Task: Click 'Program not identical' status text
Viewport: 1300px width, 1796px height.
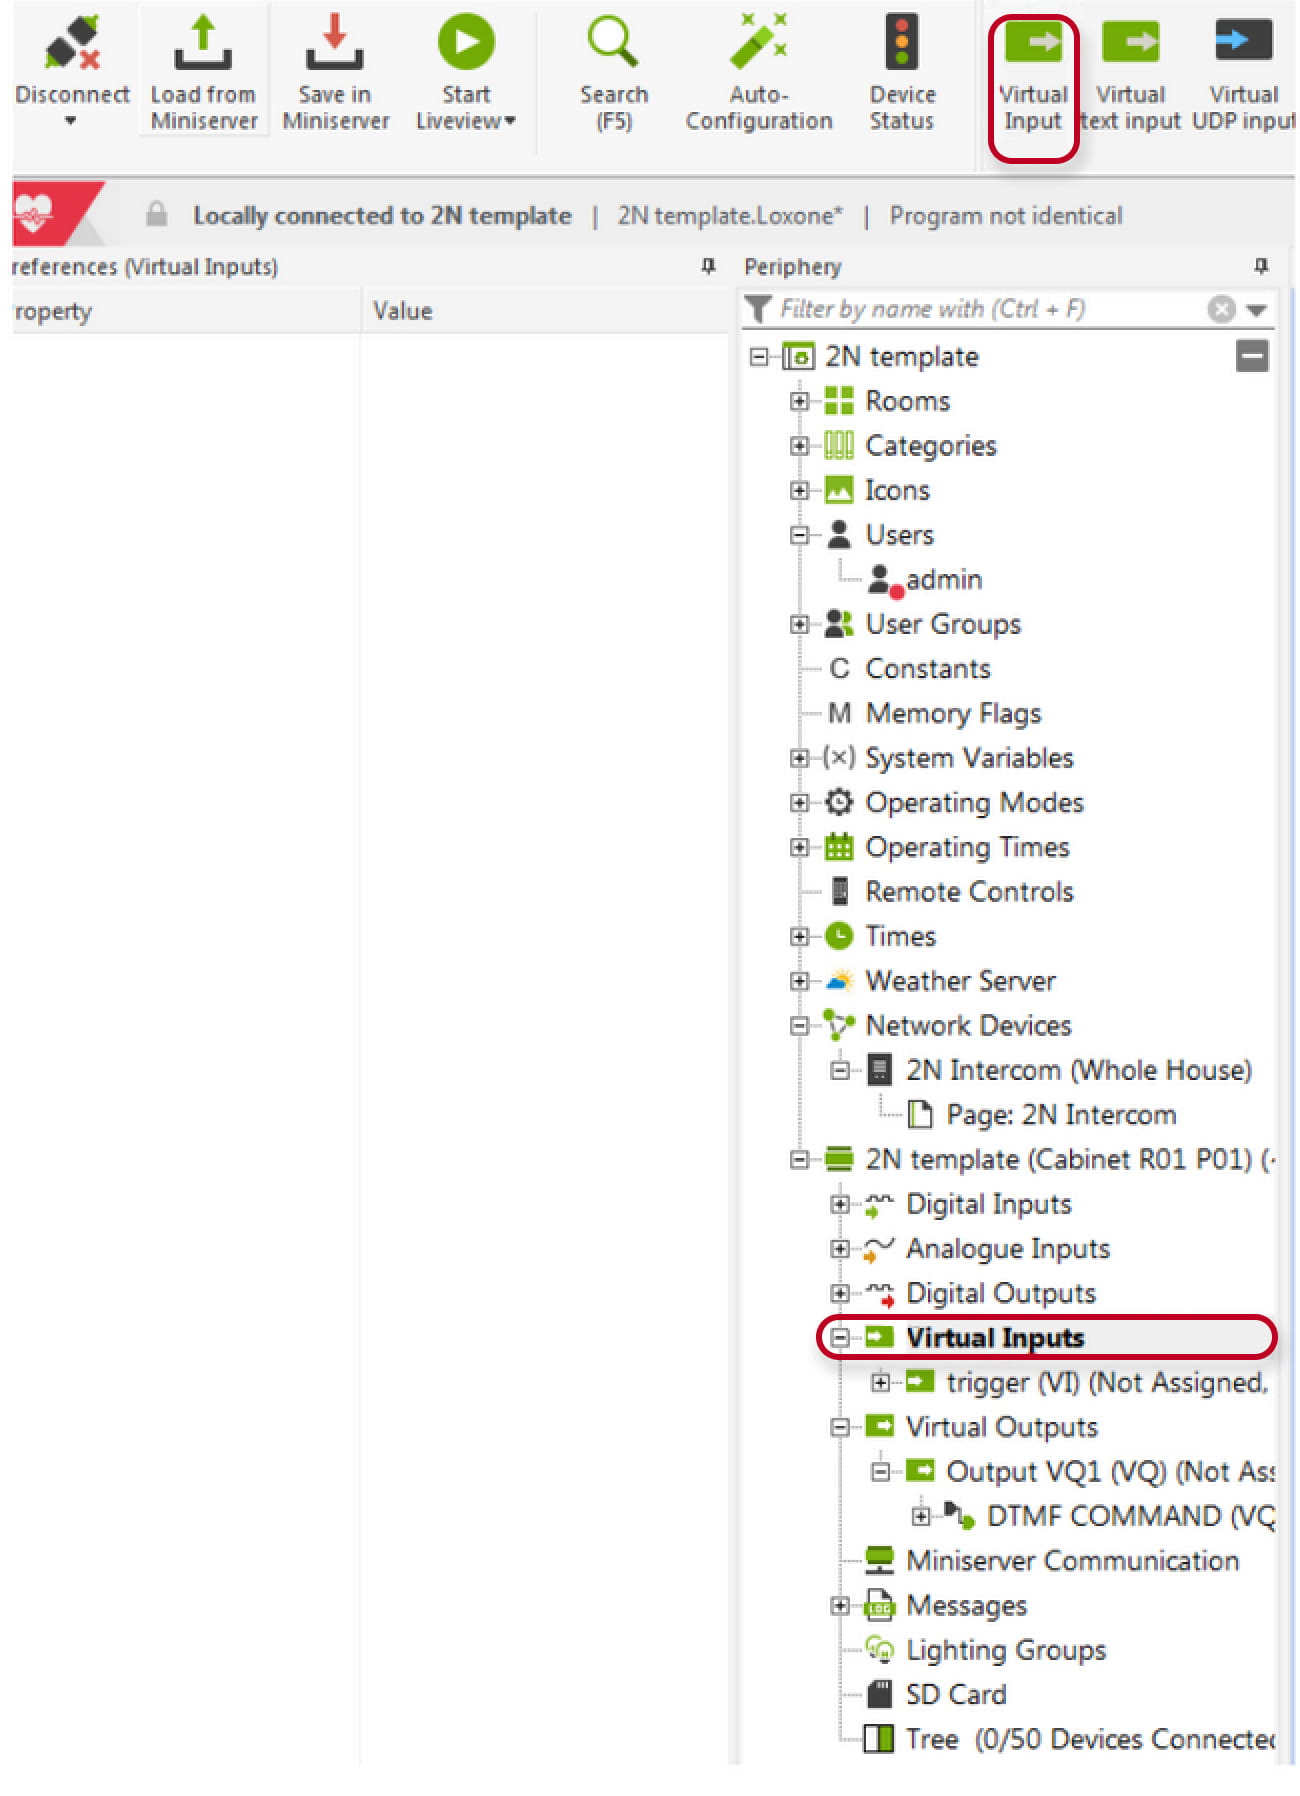Action: (x=1006, y=215)
